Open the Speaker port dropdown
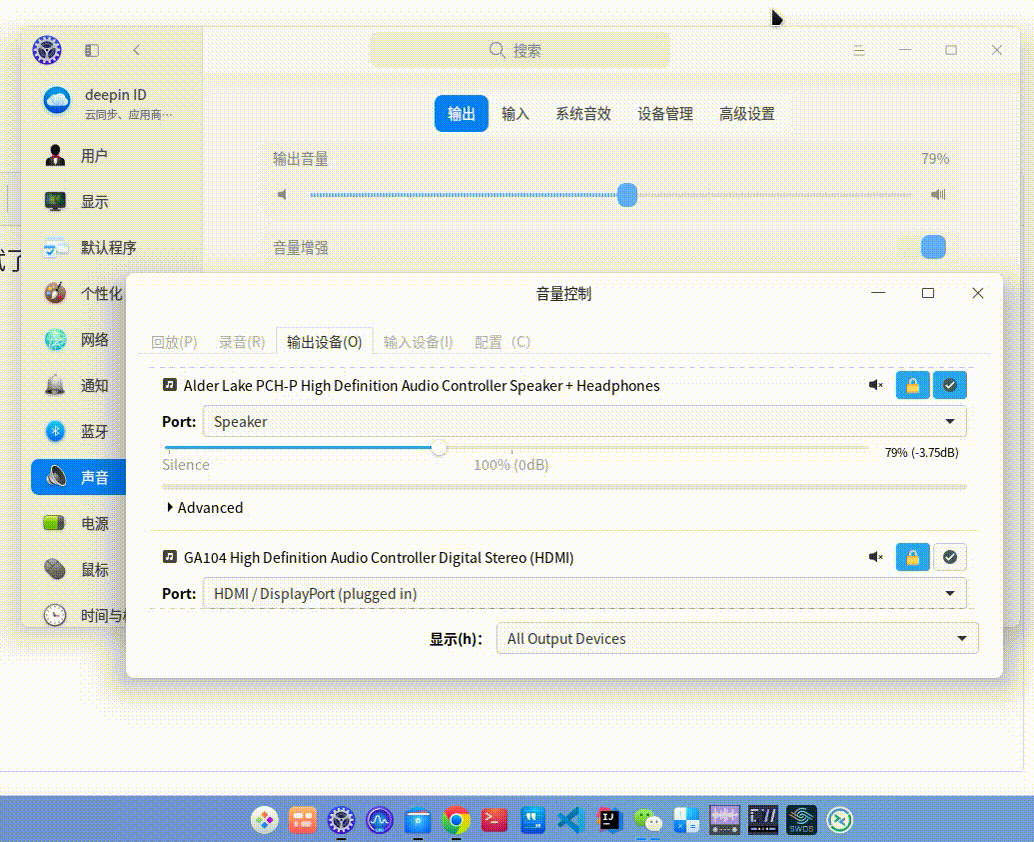The width and height of the screenshot is (1034, 842). [584, 421]
